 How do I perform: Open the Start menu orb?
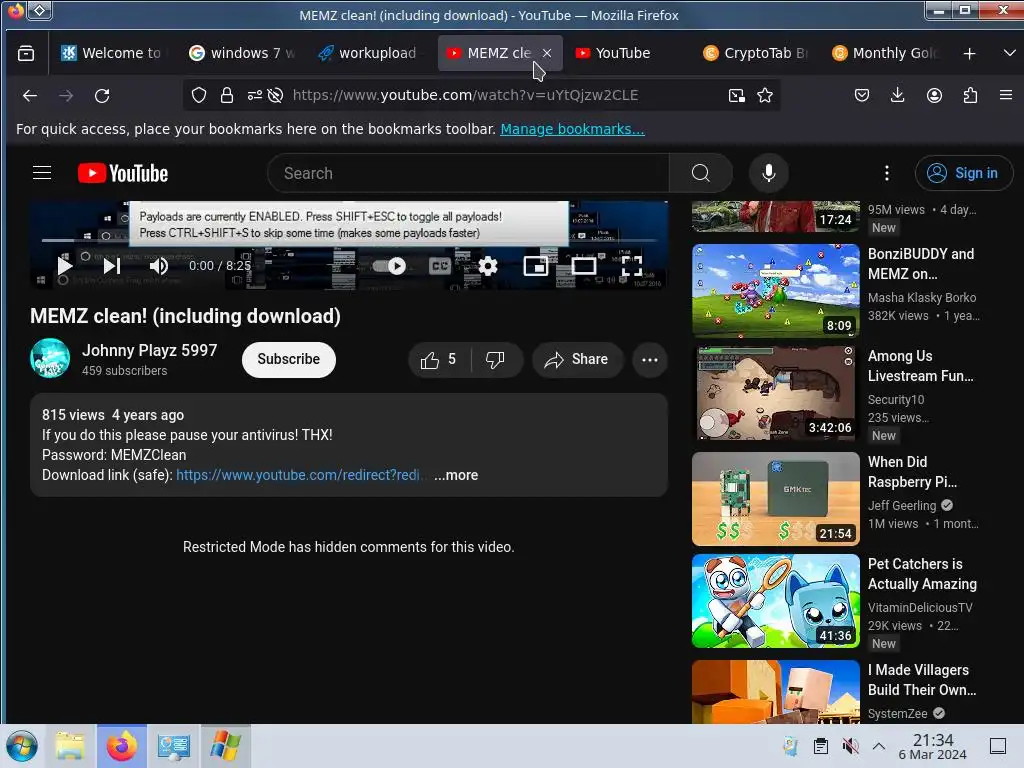[22, 746]
